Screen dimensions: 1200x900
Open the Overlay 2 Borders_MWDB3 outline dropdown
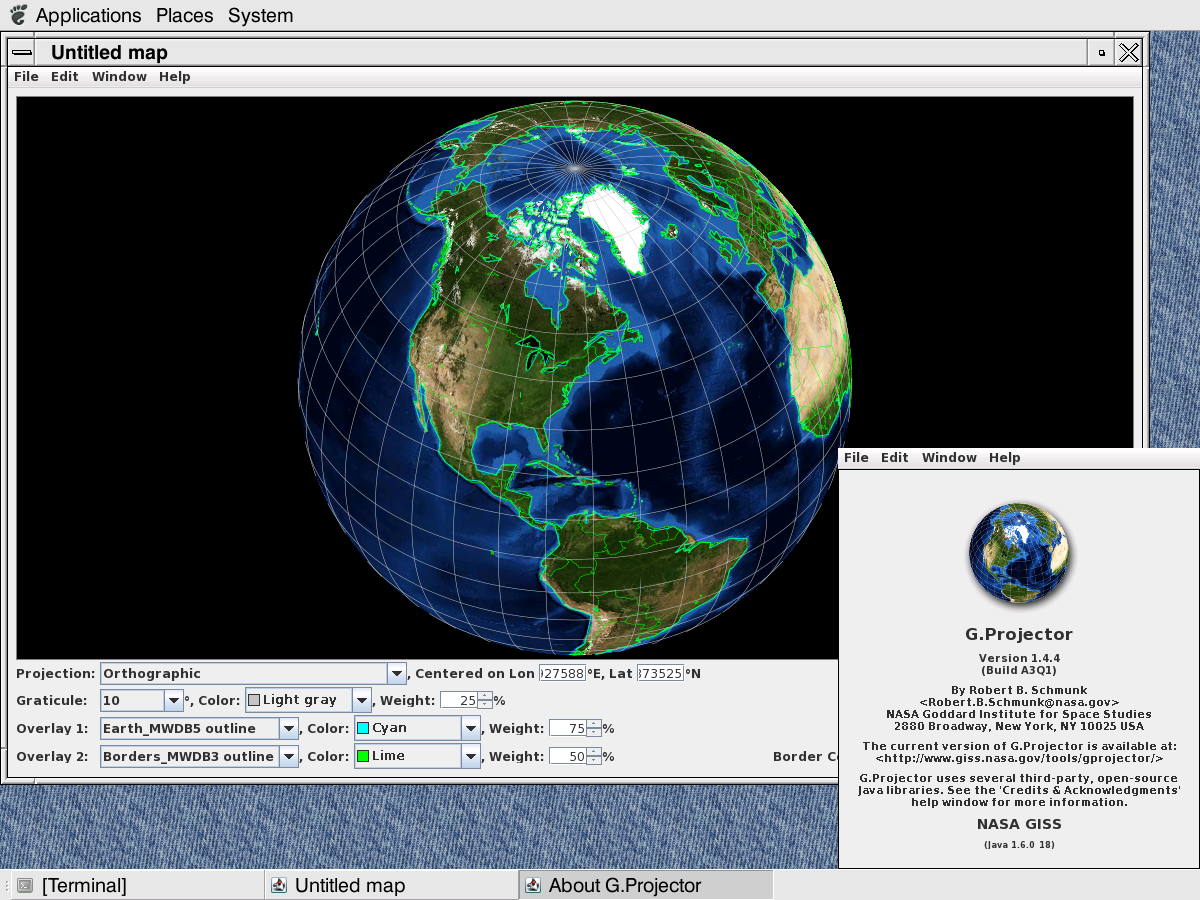pyautogui.click(x=289, y=757)
